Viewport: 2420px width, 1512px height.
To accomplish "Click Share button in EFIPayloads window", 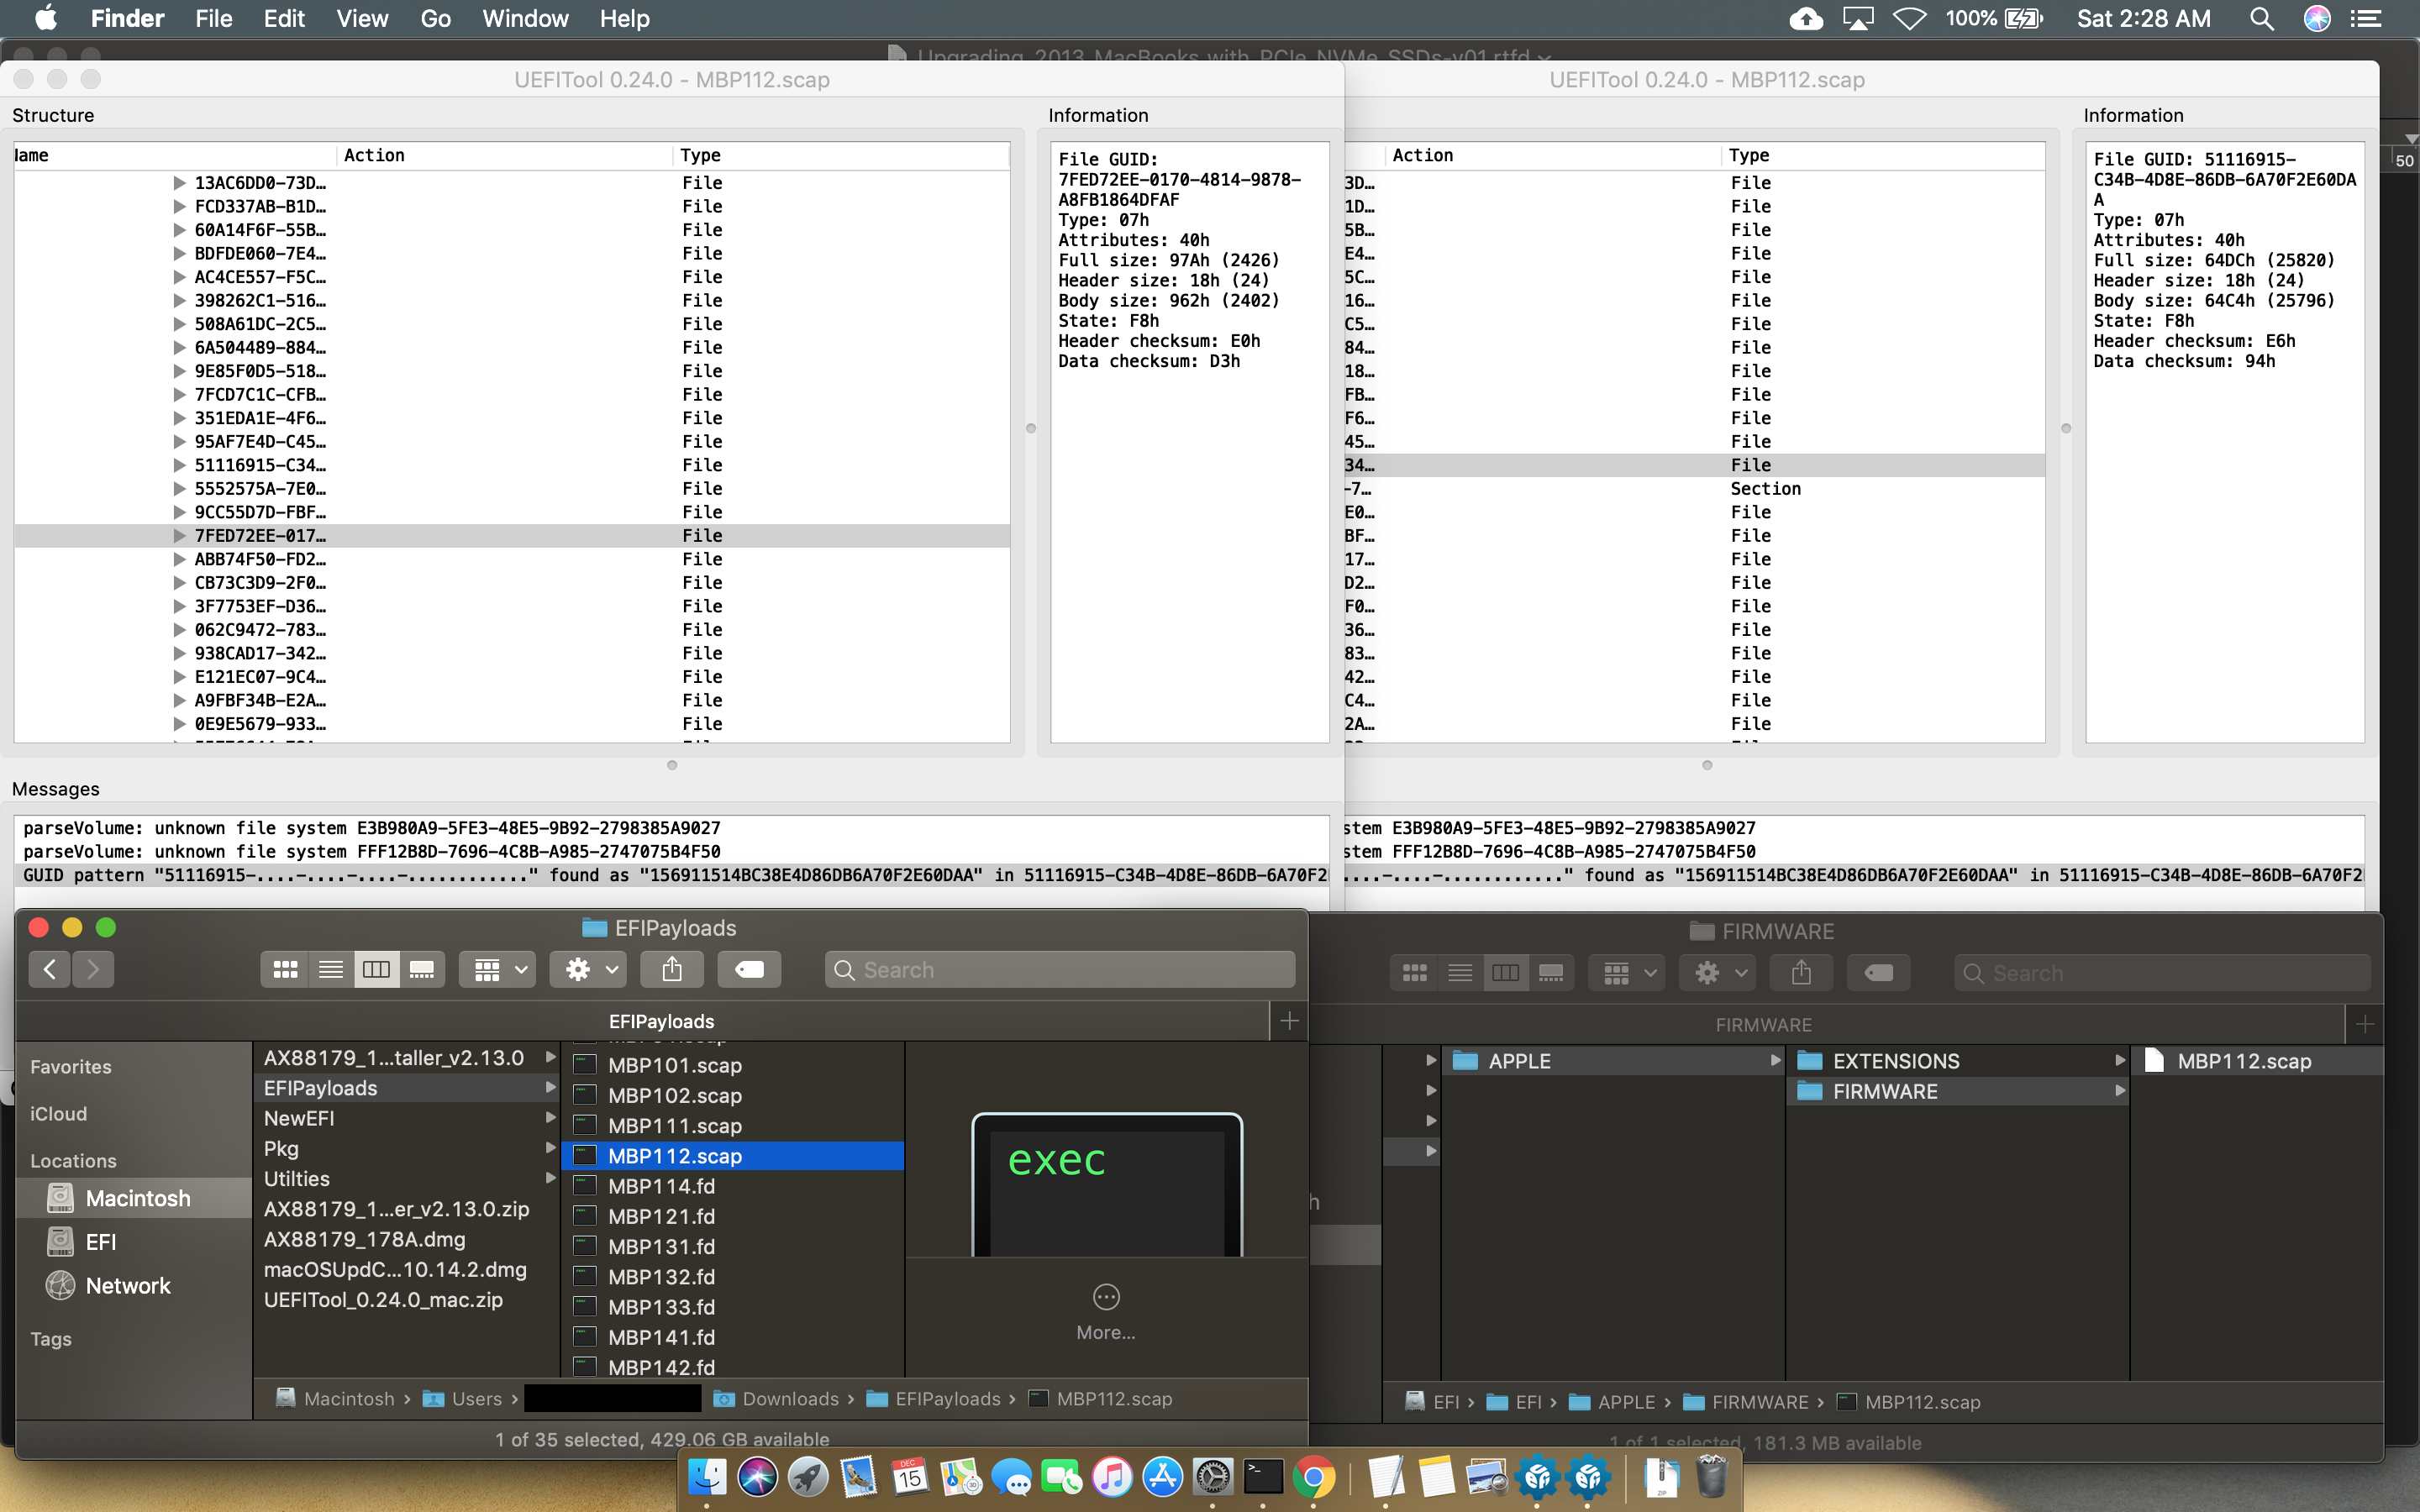I will [672, 969].
